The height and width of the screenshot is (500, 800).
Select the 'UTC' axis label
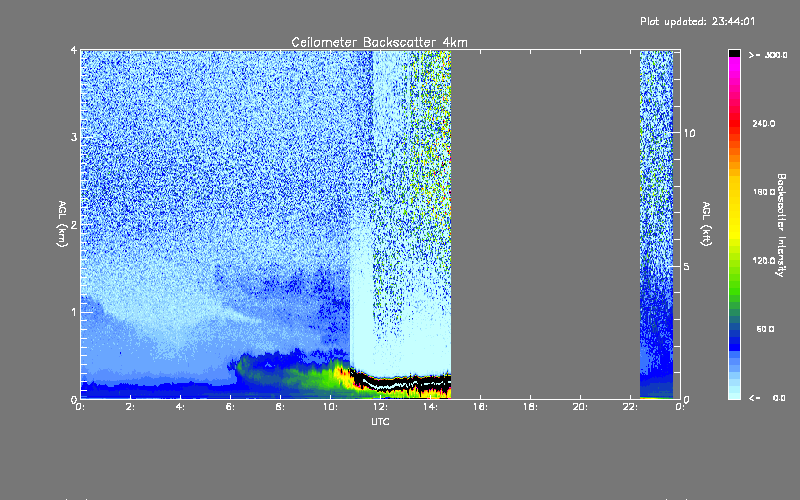(380, 421)
